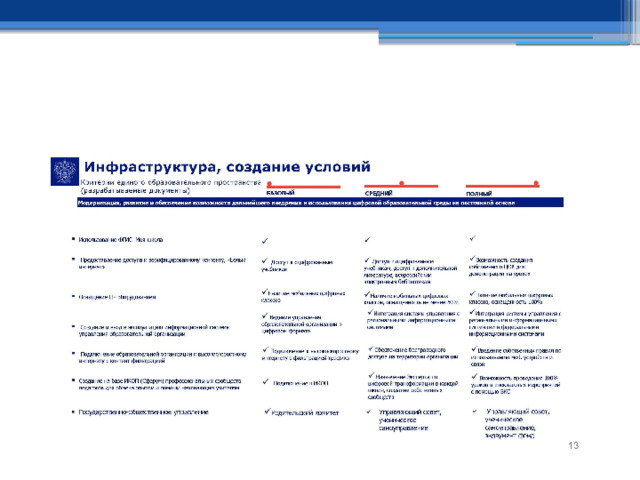Click cell "Обеспечение беспроводного доступа на территории организации"
The height and width of the screenshot is (480, 640).
pyautogui.click(x=413, y=353)
